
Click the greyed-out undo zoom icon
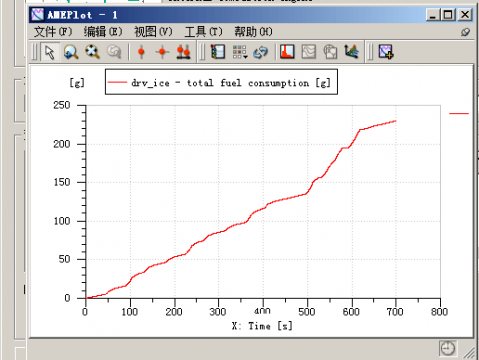click(x=114, y=52)
